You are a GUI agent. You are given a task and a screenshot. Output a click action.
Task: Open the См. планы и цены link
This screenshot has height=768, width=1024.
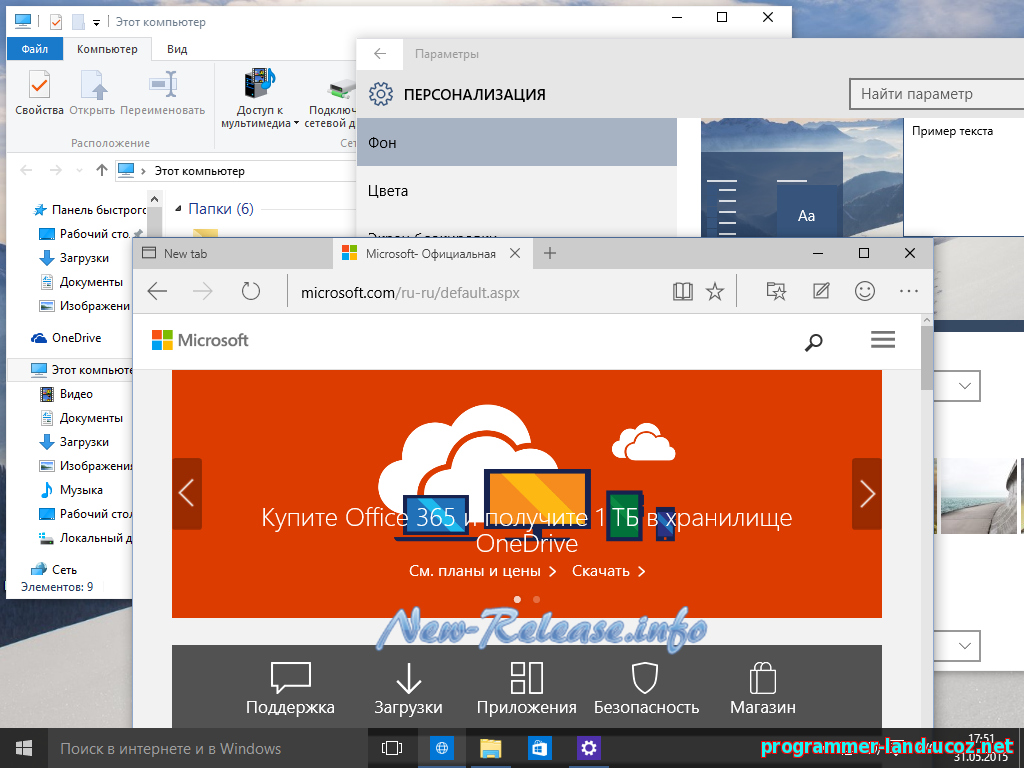[x=483, y=571]
